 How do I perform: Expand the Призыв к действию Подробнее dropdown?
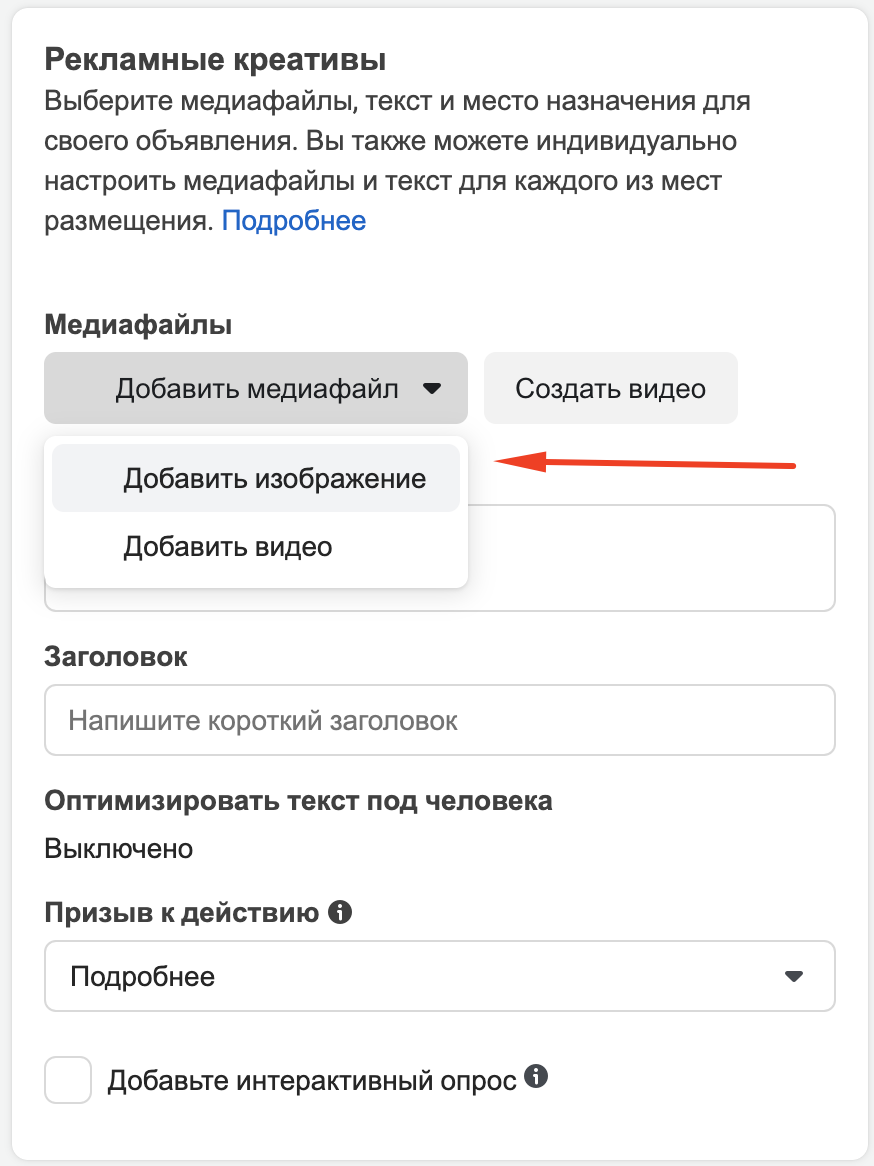point(440,976)
